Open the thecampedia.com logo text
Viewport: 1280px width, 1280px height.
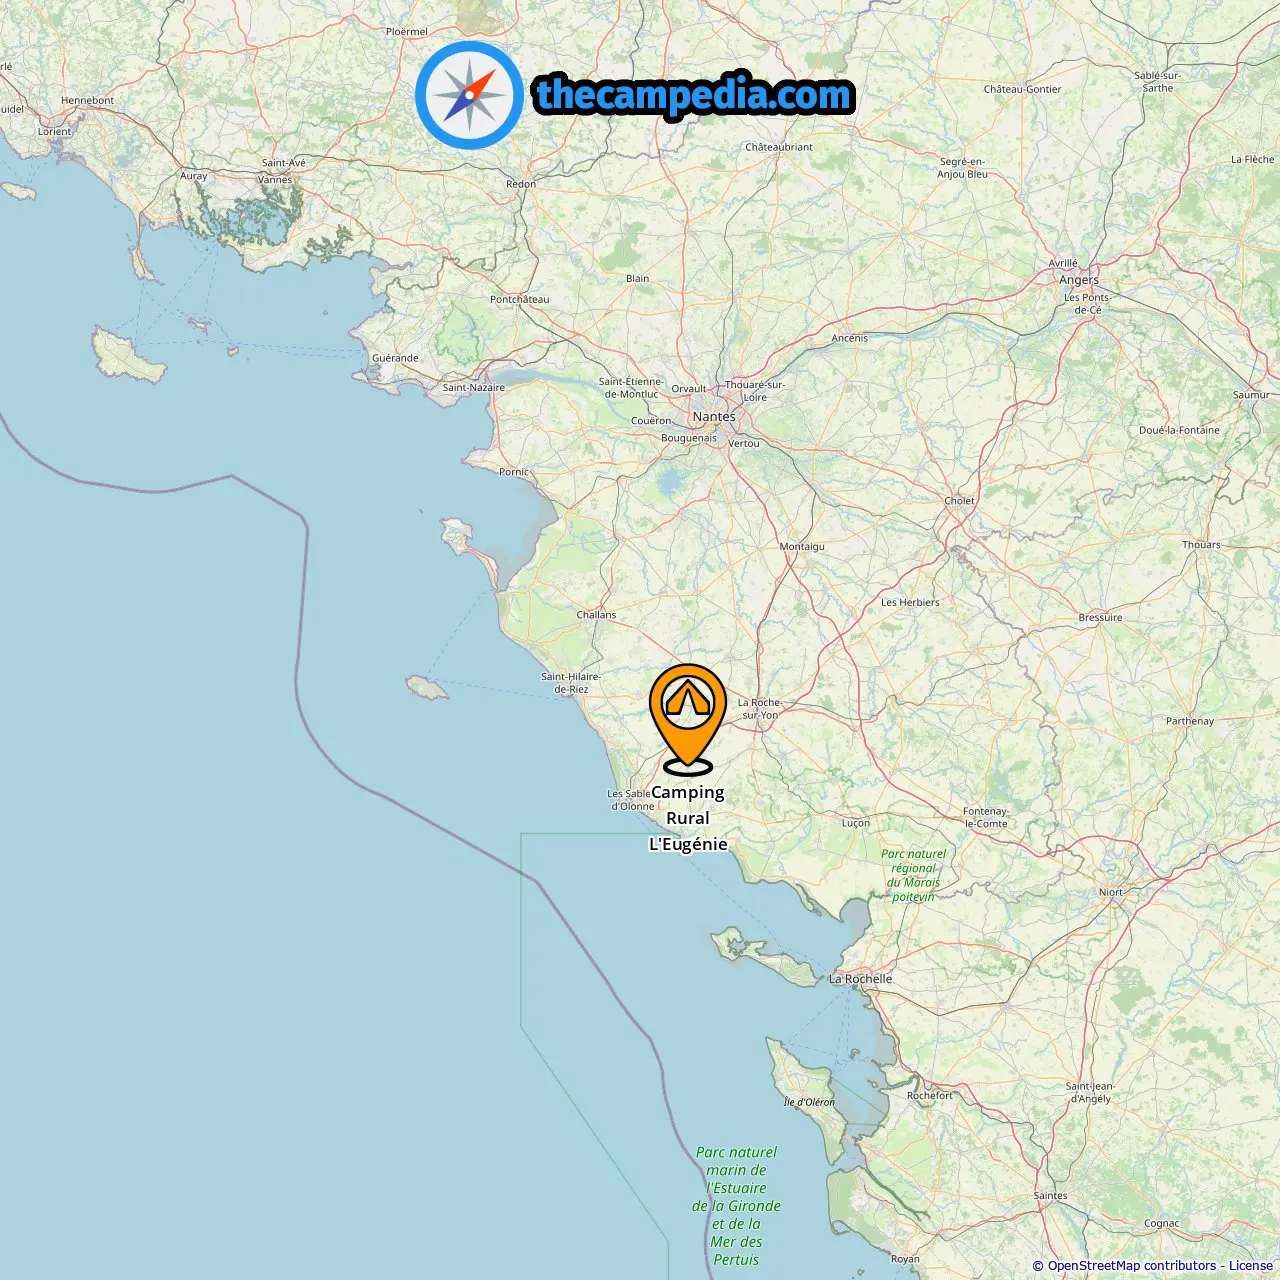pos(694,96)
